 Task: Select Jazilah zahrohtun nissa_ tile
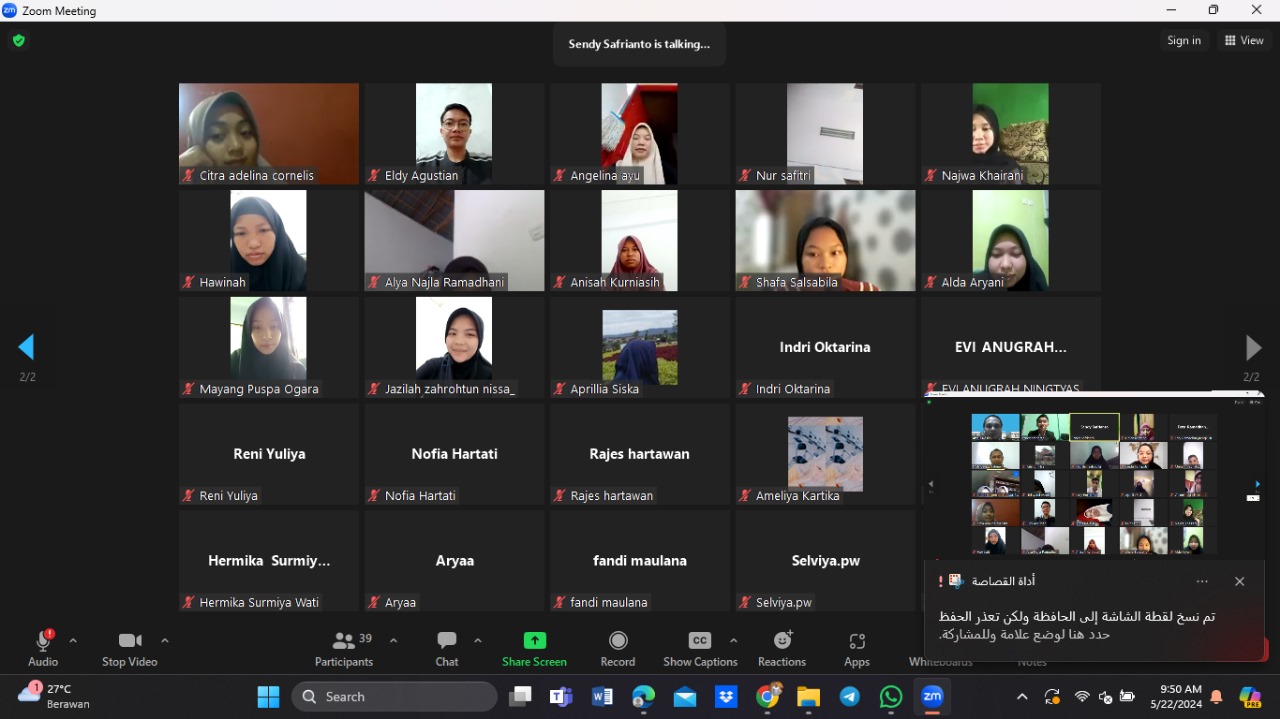pos(454,348)
